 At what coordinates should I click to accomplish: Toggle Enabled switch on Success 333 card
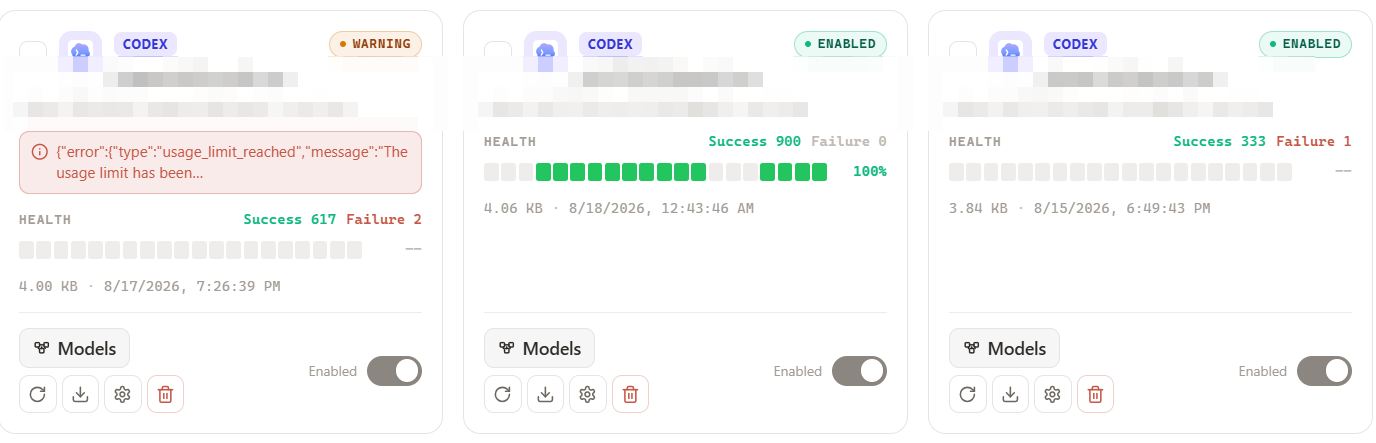[1324, 371]
